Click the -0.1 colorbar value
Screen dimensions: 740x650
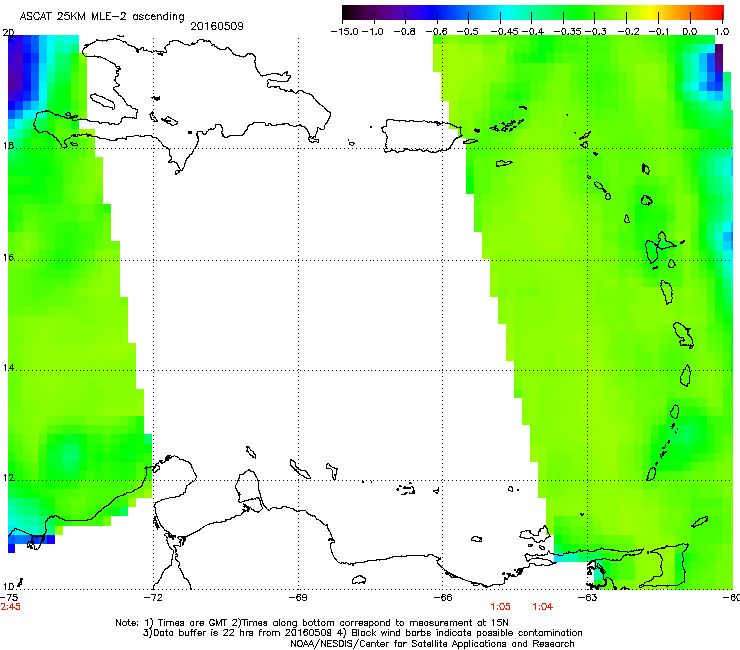pyautogui.click(x=659, y=32)
